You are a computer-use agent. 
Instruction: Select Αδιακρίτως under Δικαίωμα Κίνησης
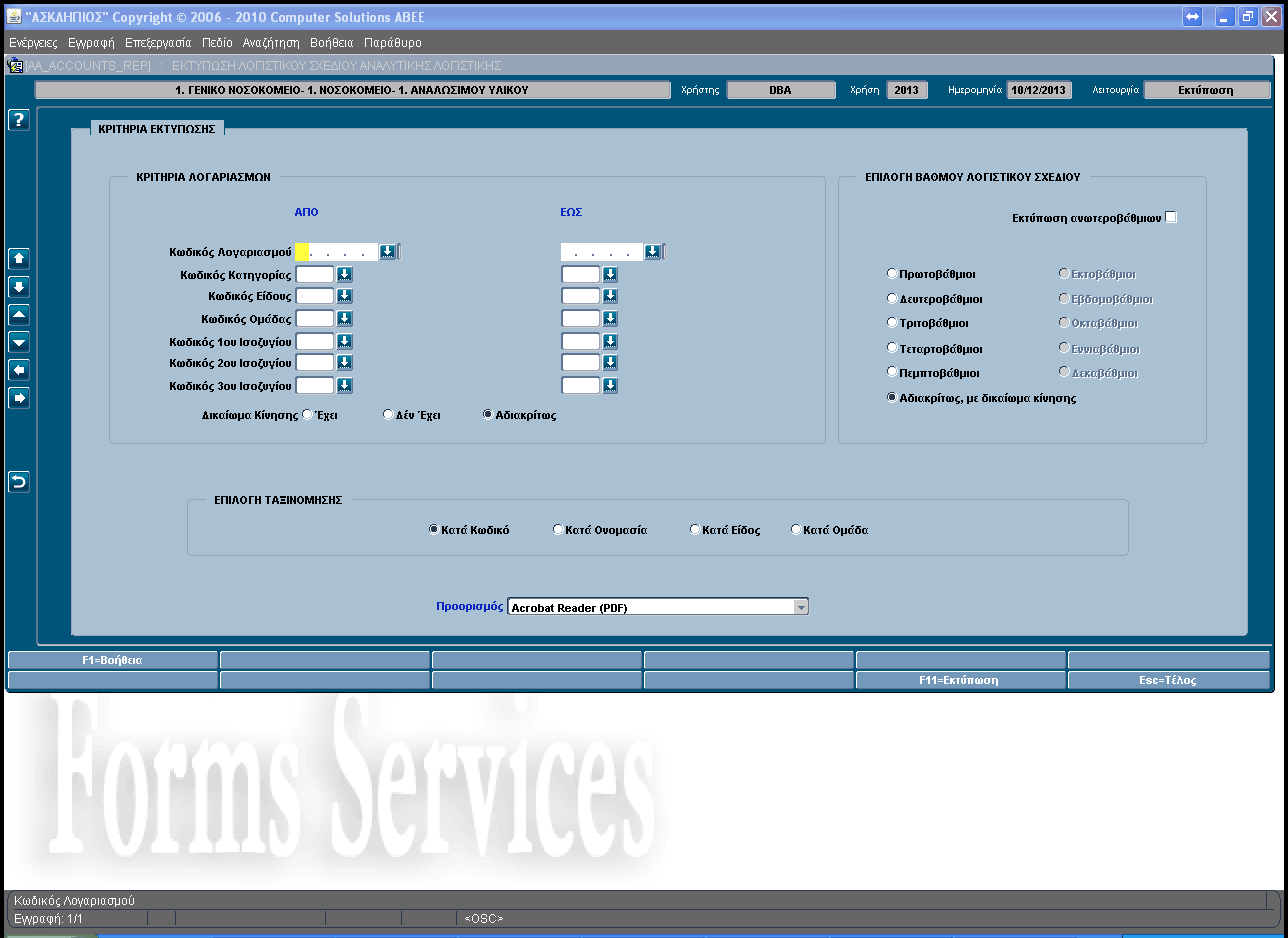pyautogui.click(x=488, y=415)
